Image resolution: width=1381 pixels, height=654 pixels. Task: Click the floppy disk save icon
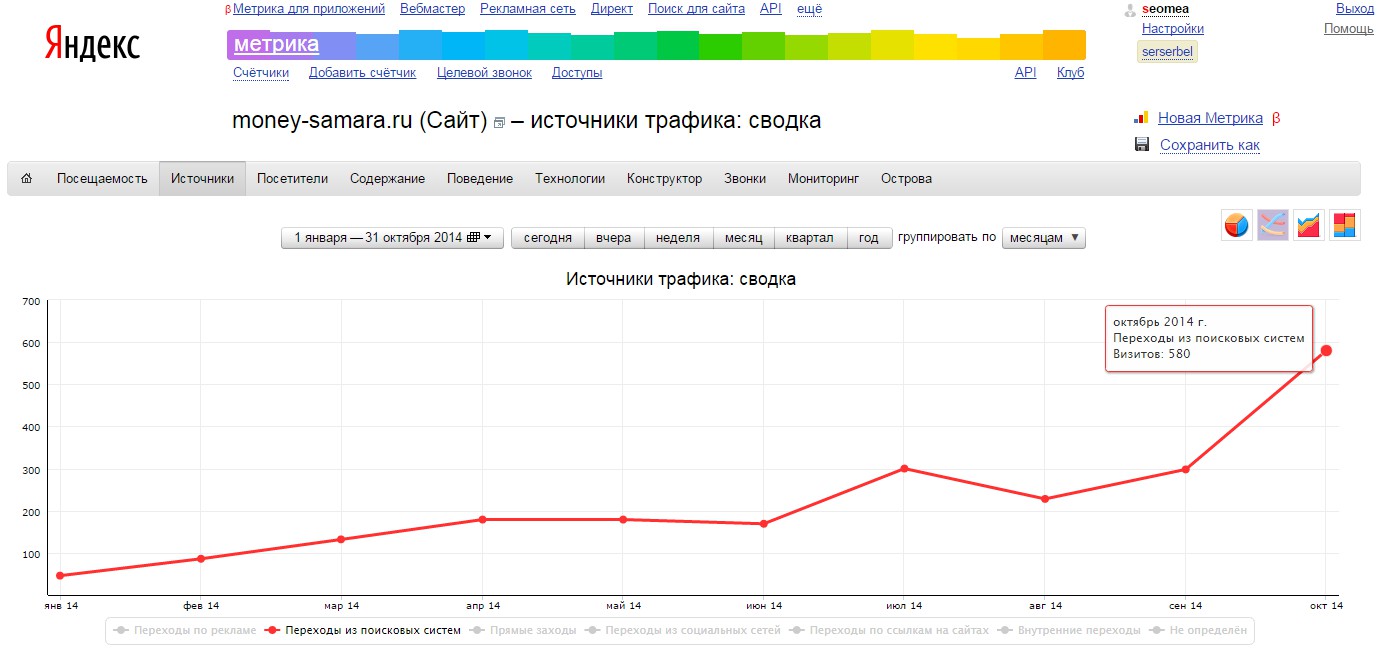tap(1142, 144)
